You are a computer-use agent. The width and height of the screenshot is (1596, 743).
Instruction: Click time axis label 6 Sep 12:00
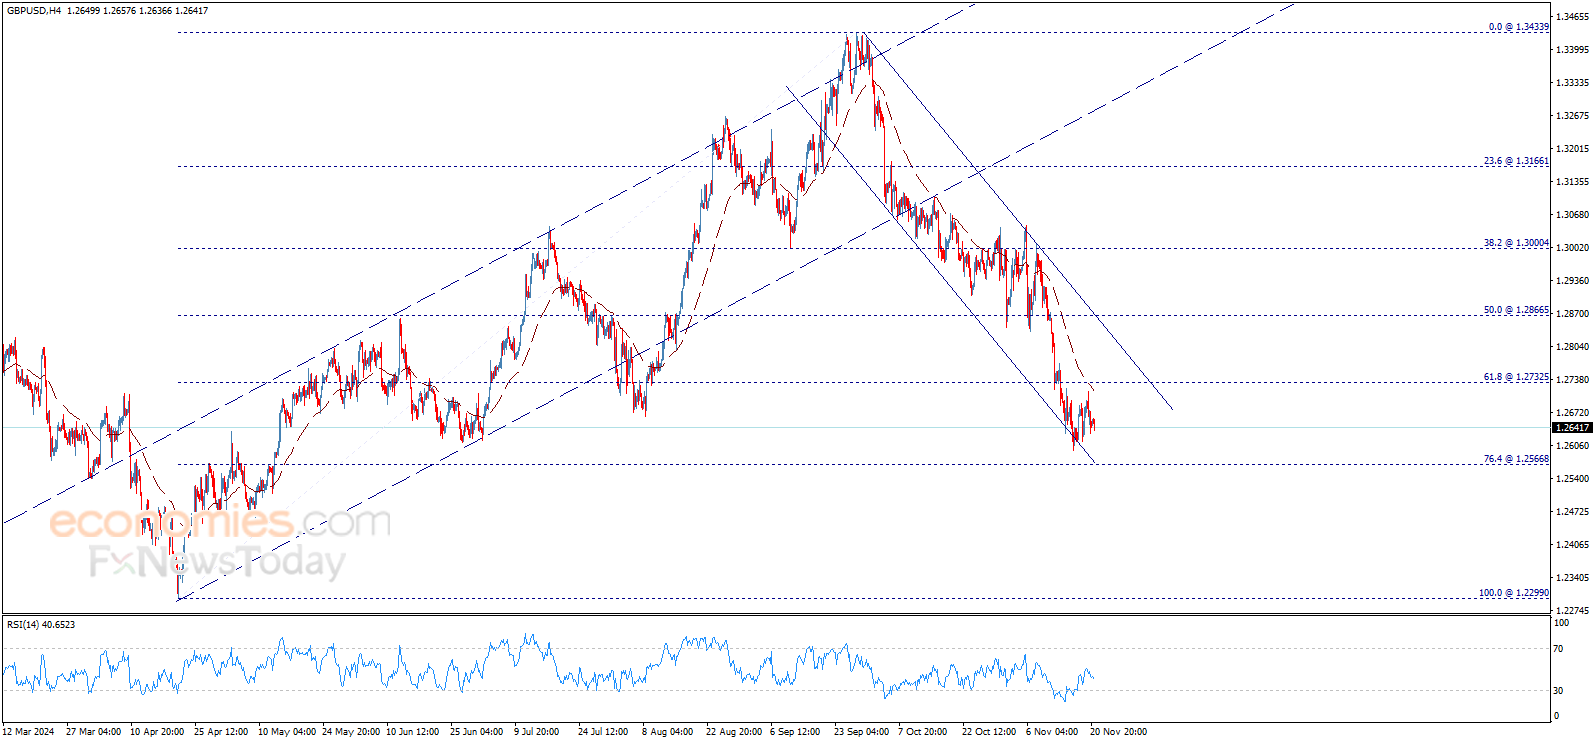click(795, 732)
